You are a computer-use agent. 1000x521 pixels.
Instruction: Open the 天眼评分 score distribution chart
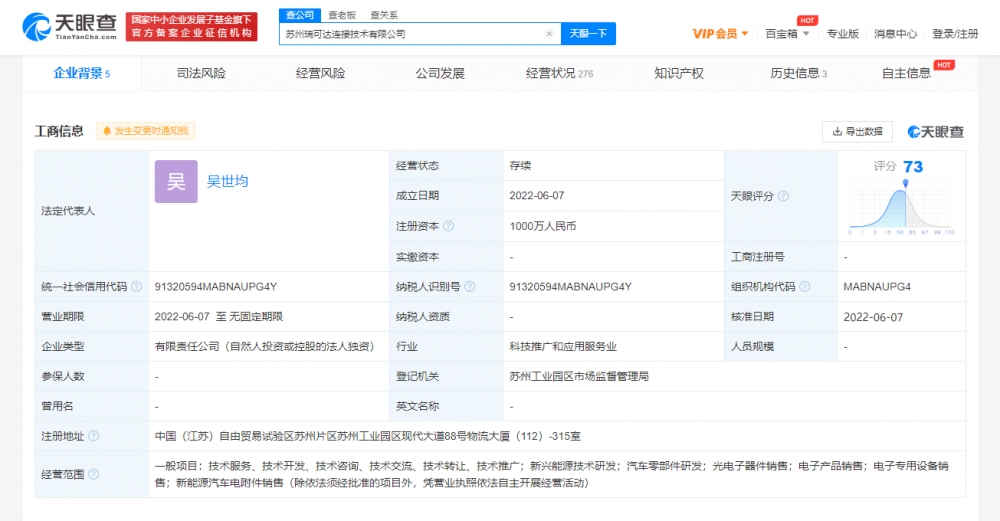point(902,207)
